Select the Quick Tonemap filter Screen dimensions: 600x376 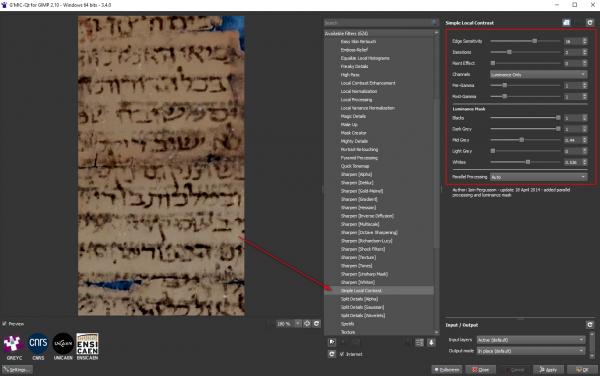pos(355,166)
